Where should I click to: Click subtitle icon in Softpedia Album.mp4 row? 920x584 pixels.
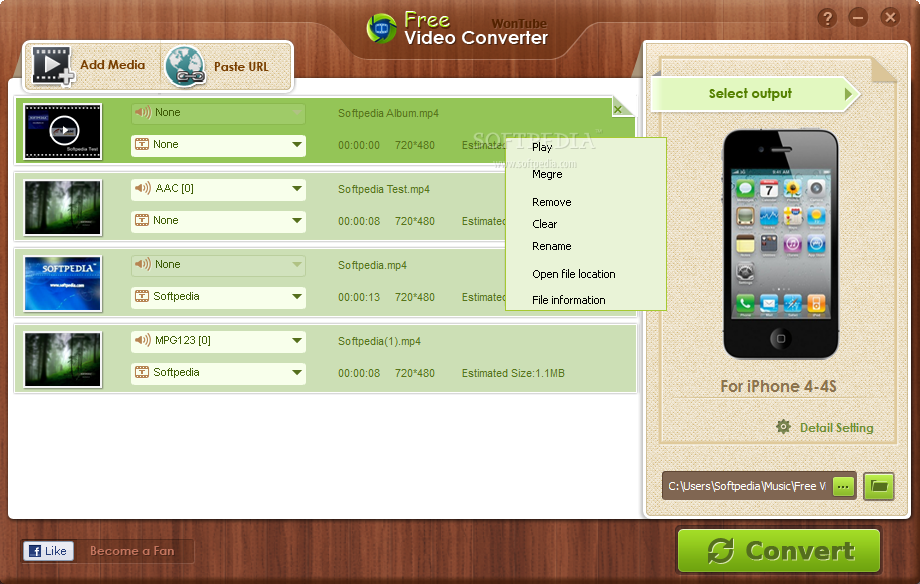point(142,144)
